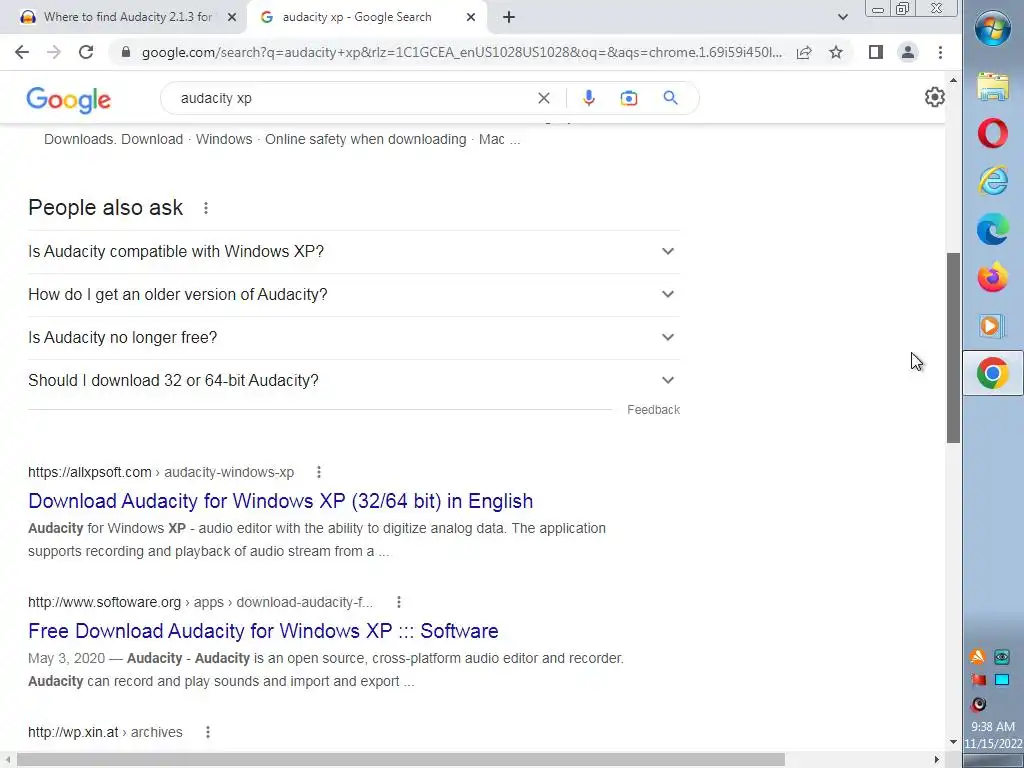Open options dots for allxpsoft.com result

319,472
